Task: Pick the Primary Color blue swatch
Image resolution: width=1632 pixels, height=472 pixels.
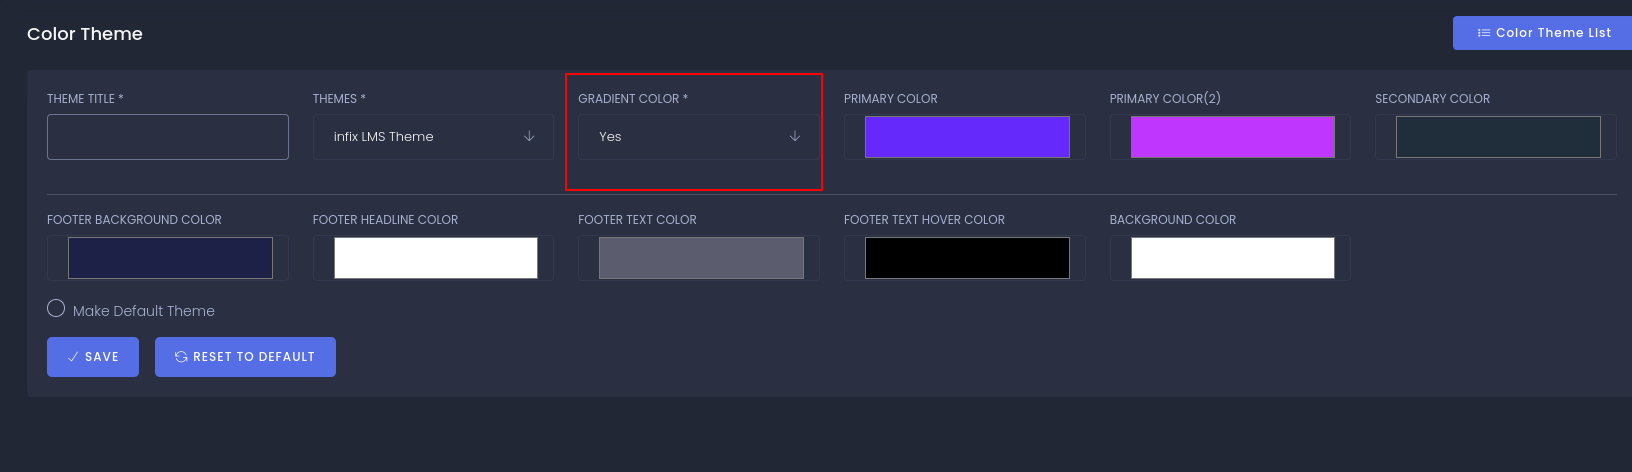Action: 967,137
